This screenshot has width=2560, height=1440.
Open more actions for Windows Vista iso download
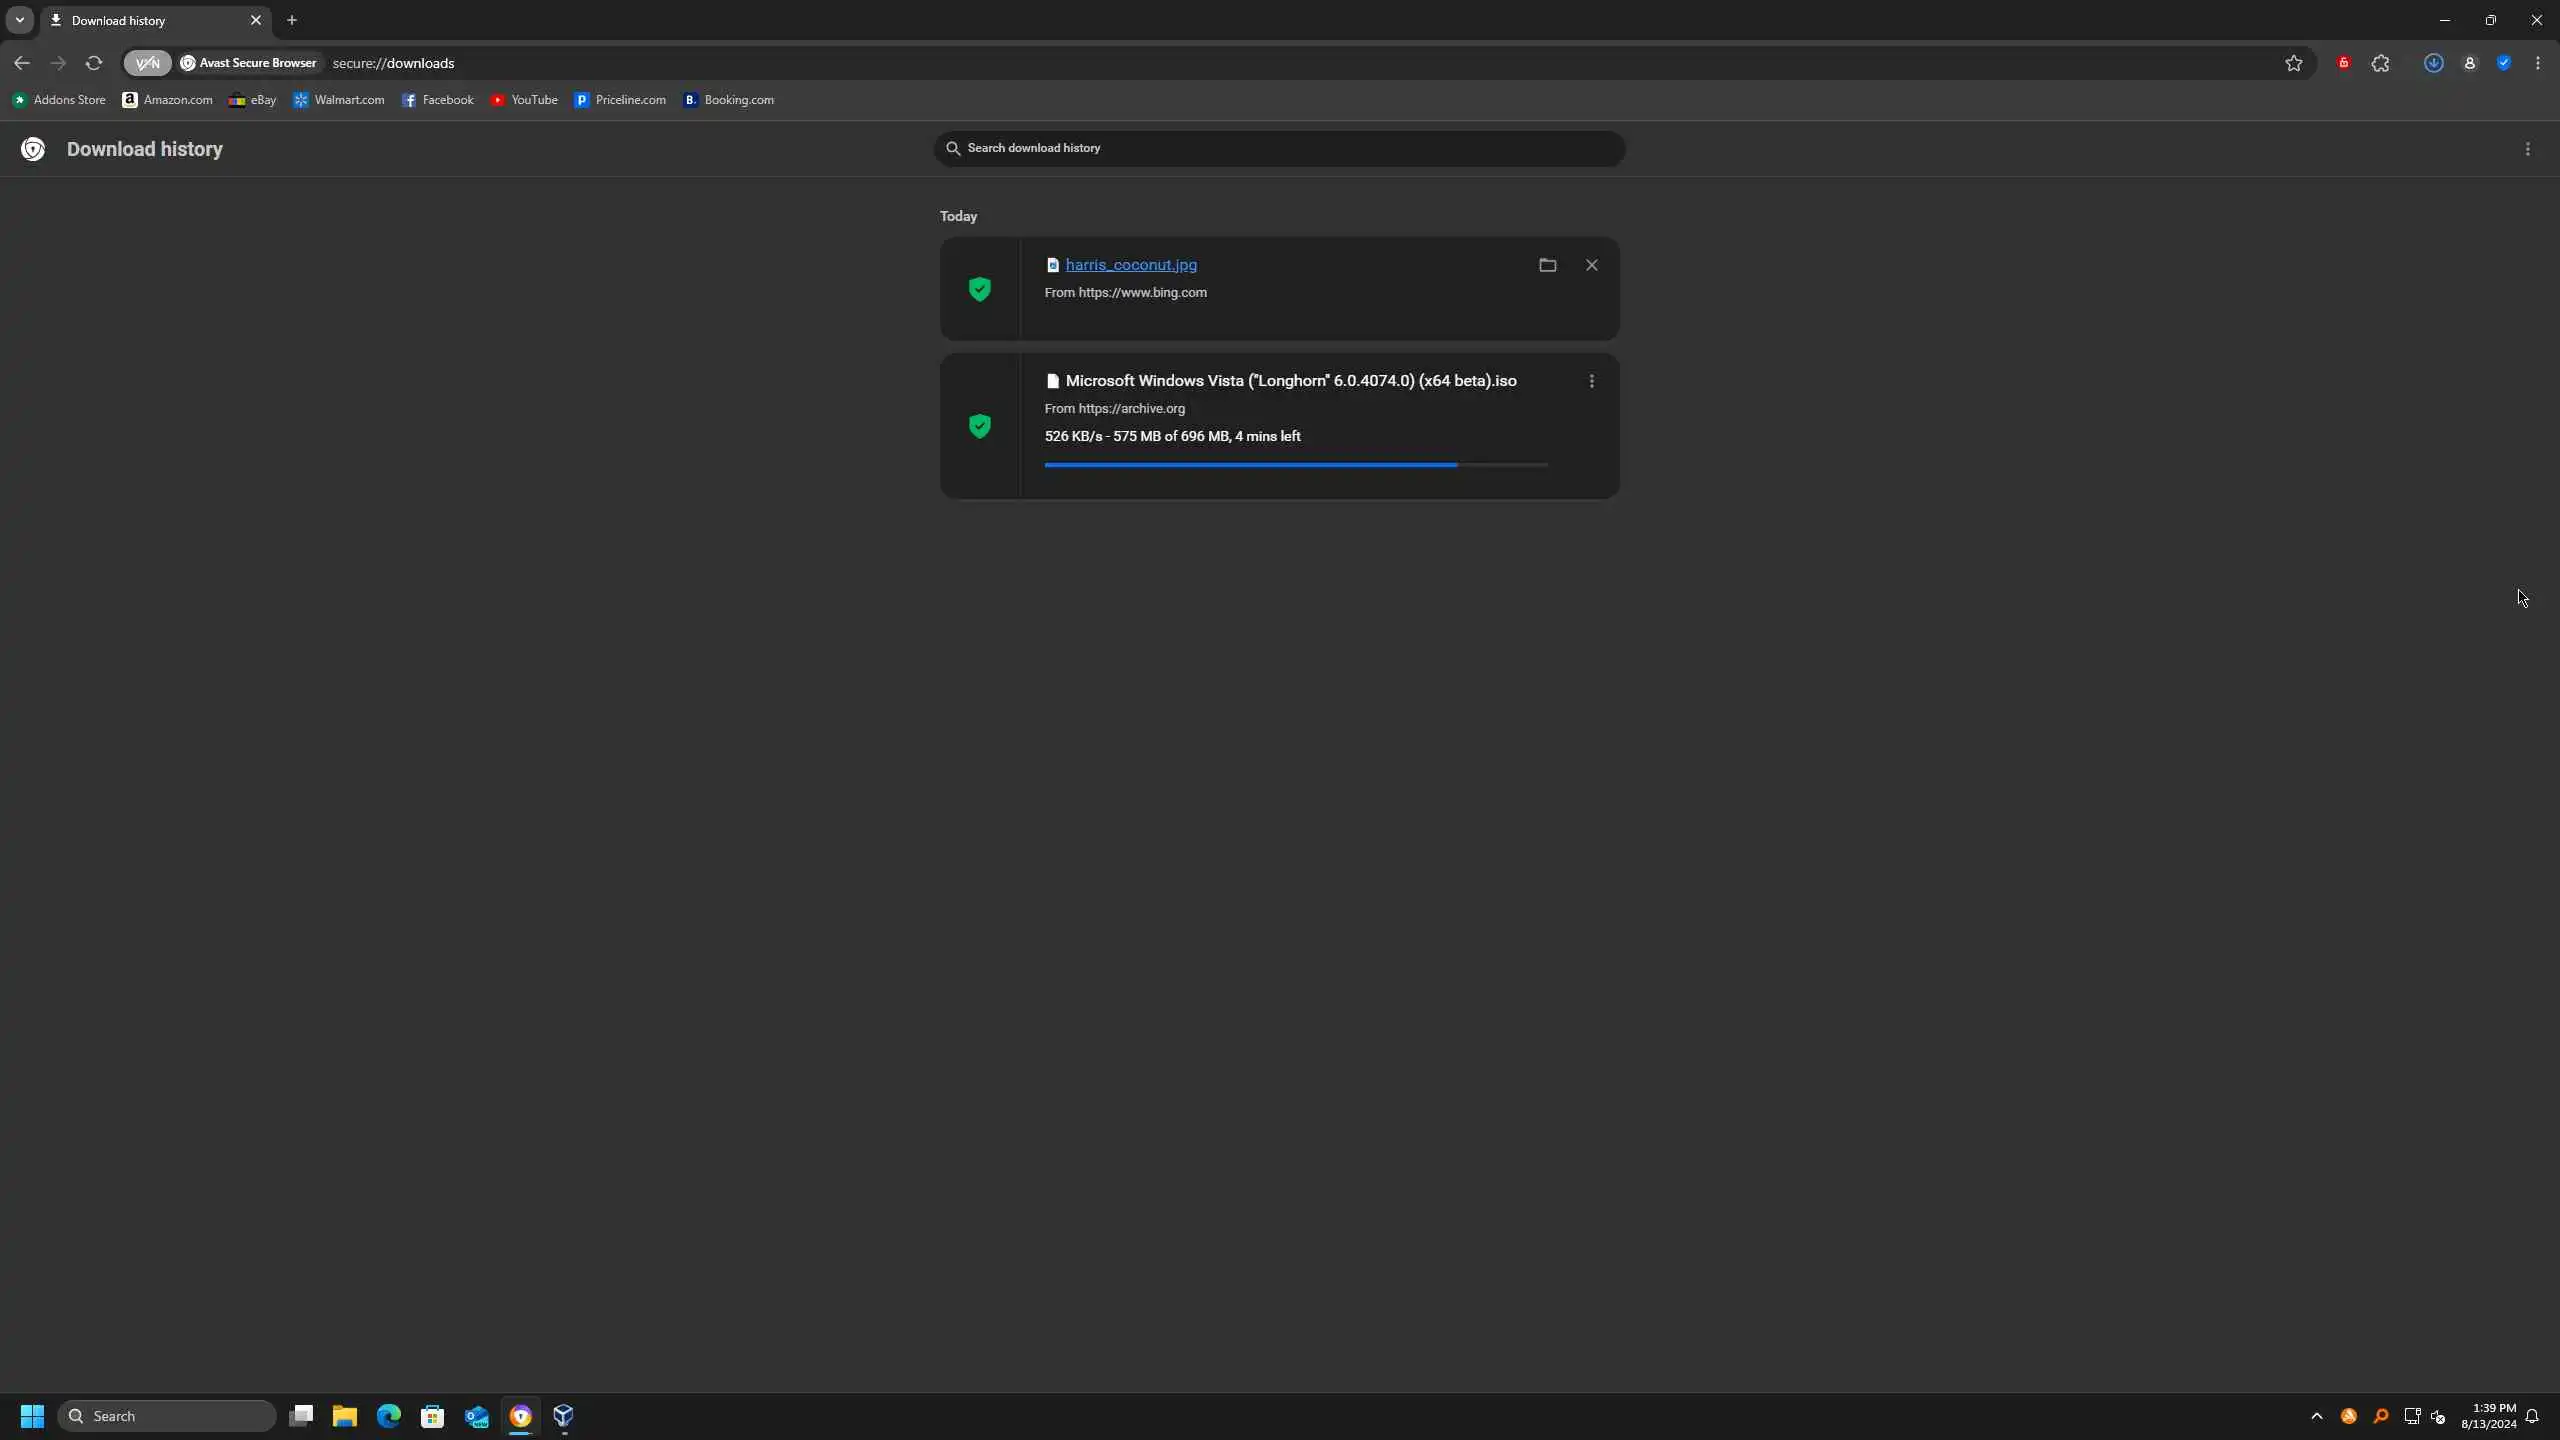pos(1591,381)
